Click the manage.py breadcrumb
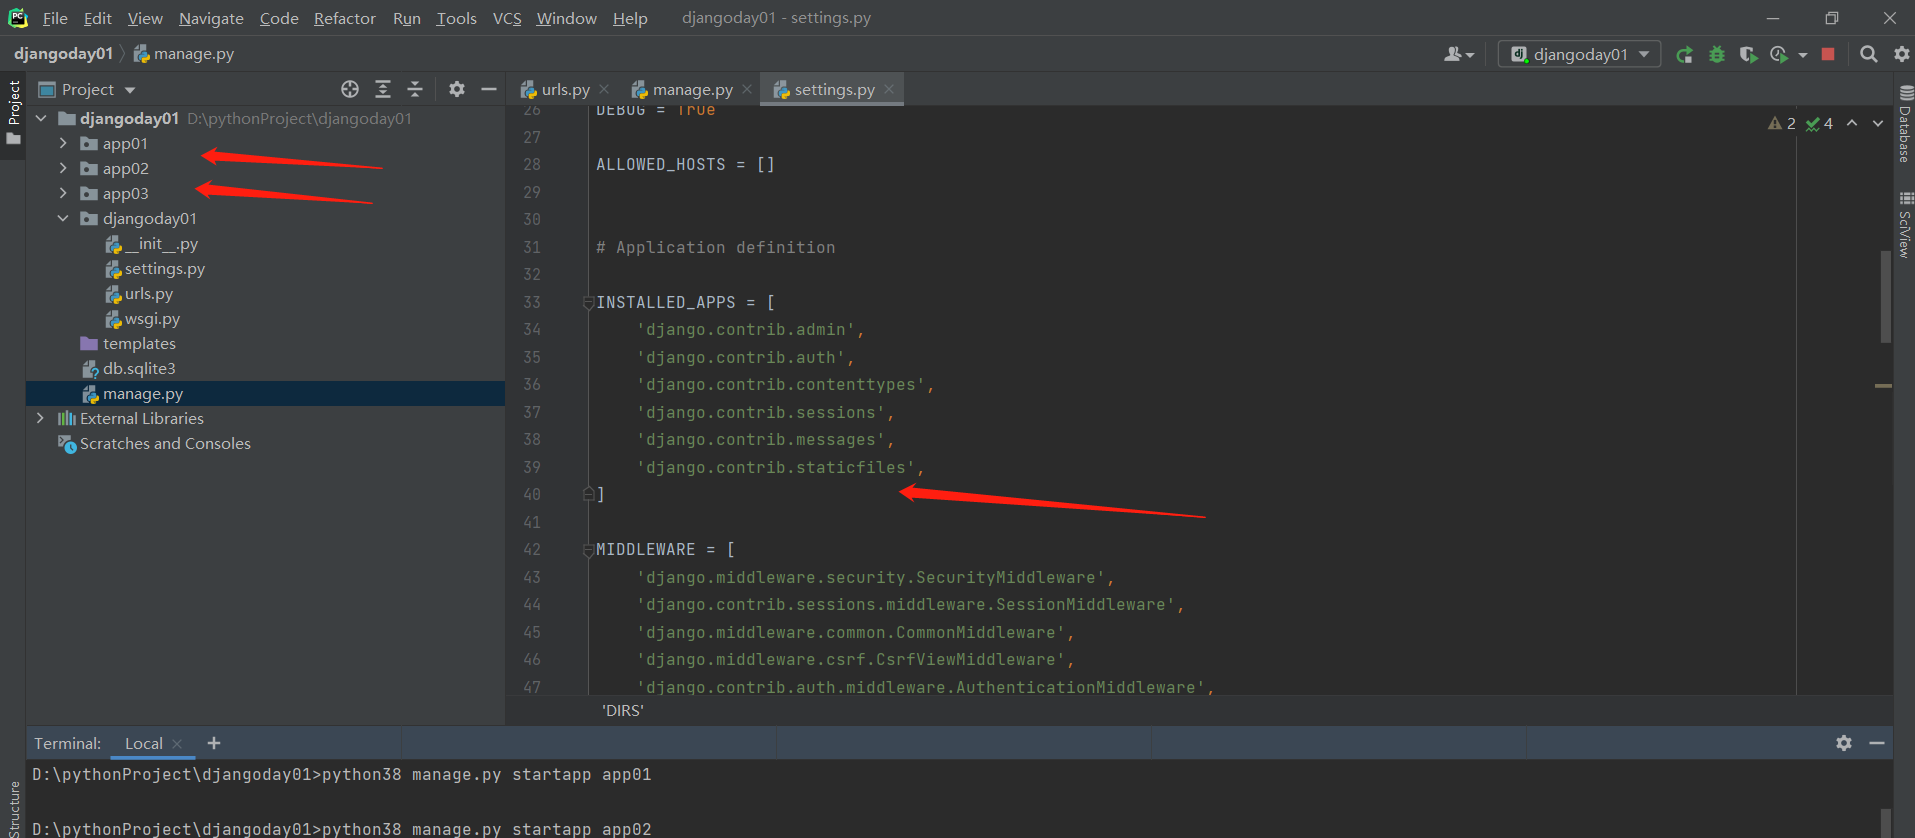 click(184, 54)
